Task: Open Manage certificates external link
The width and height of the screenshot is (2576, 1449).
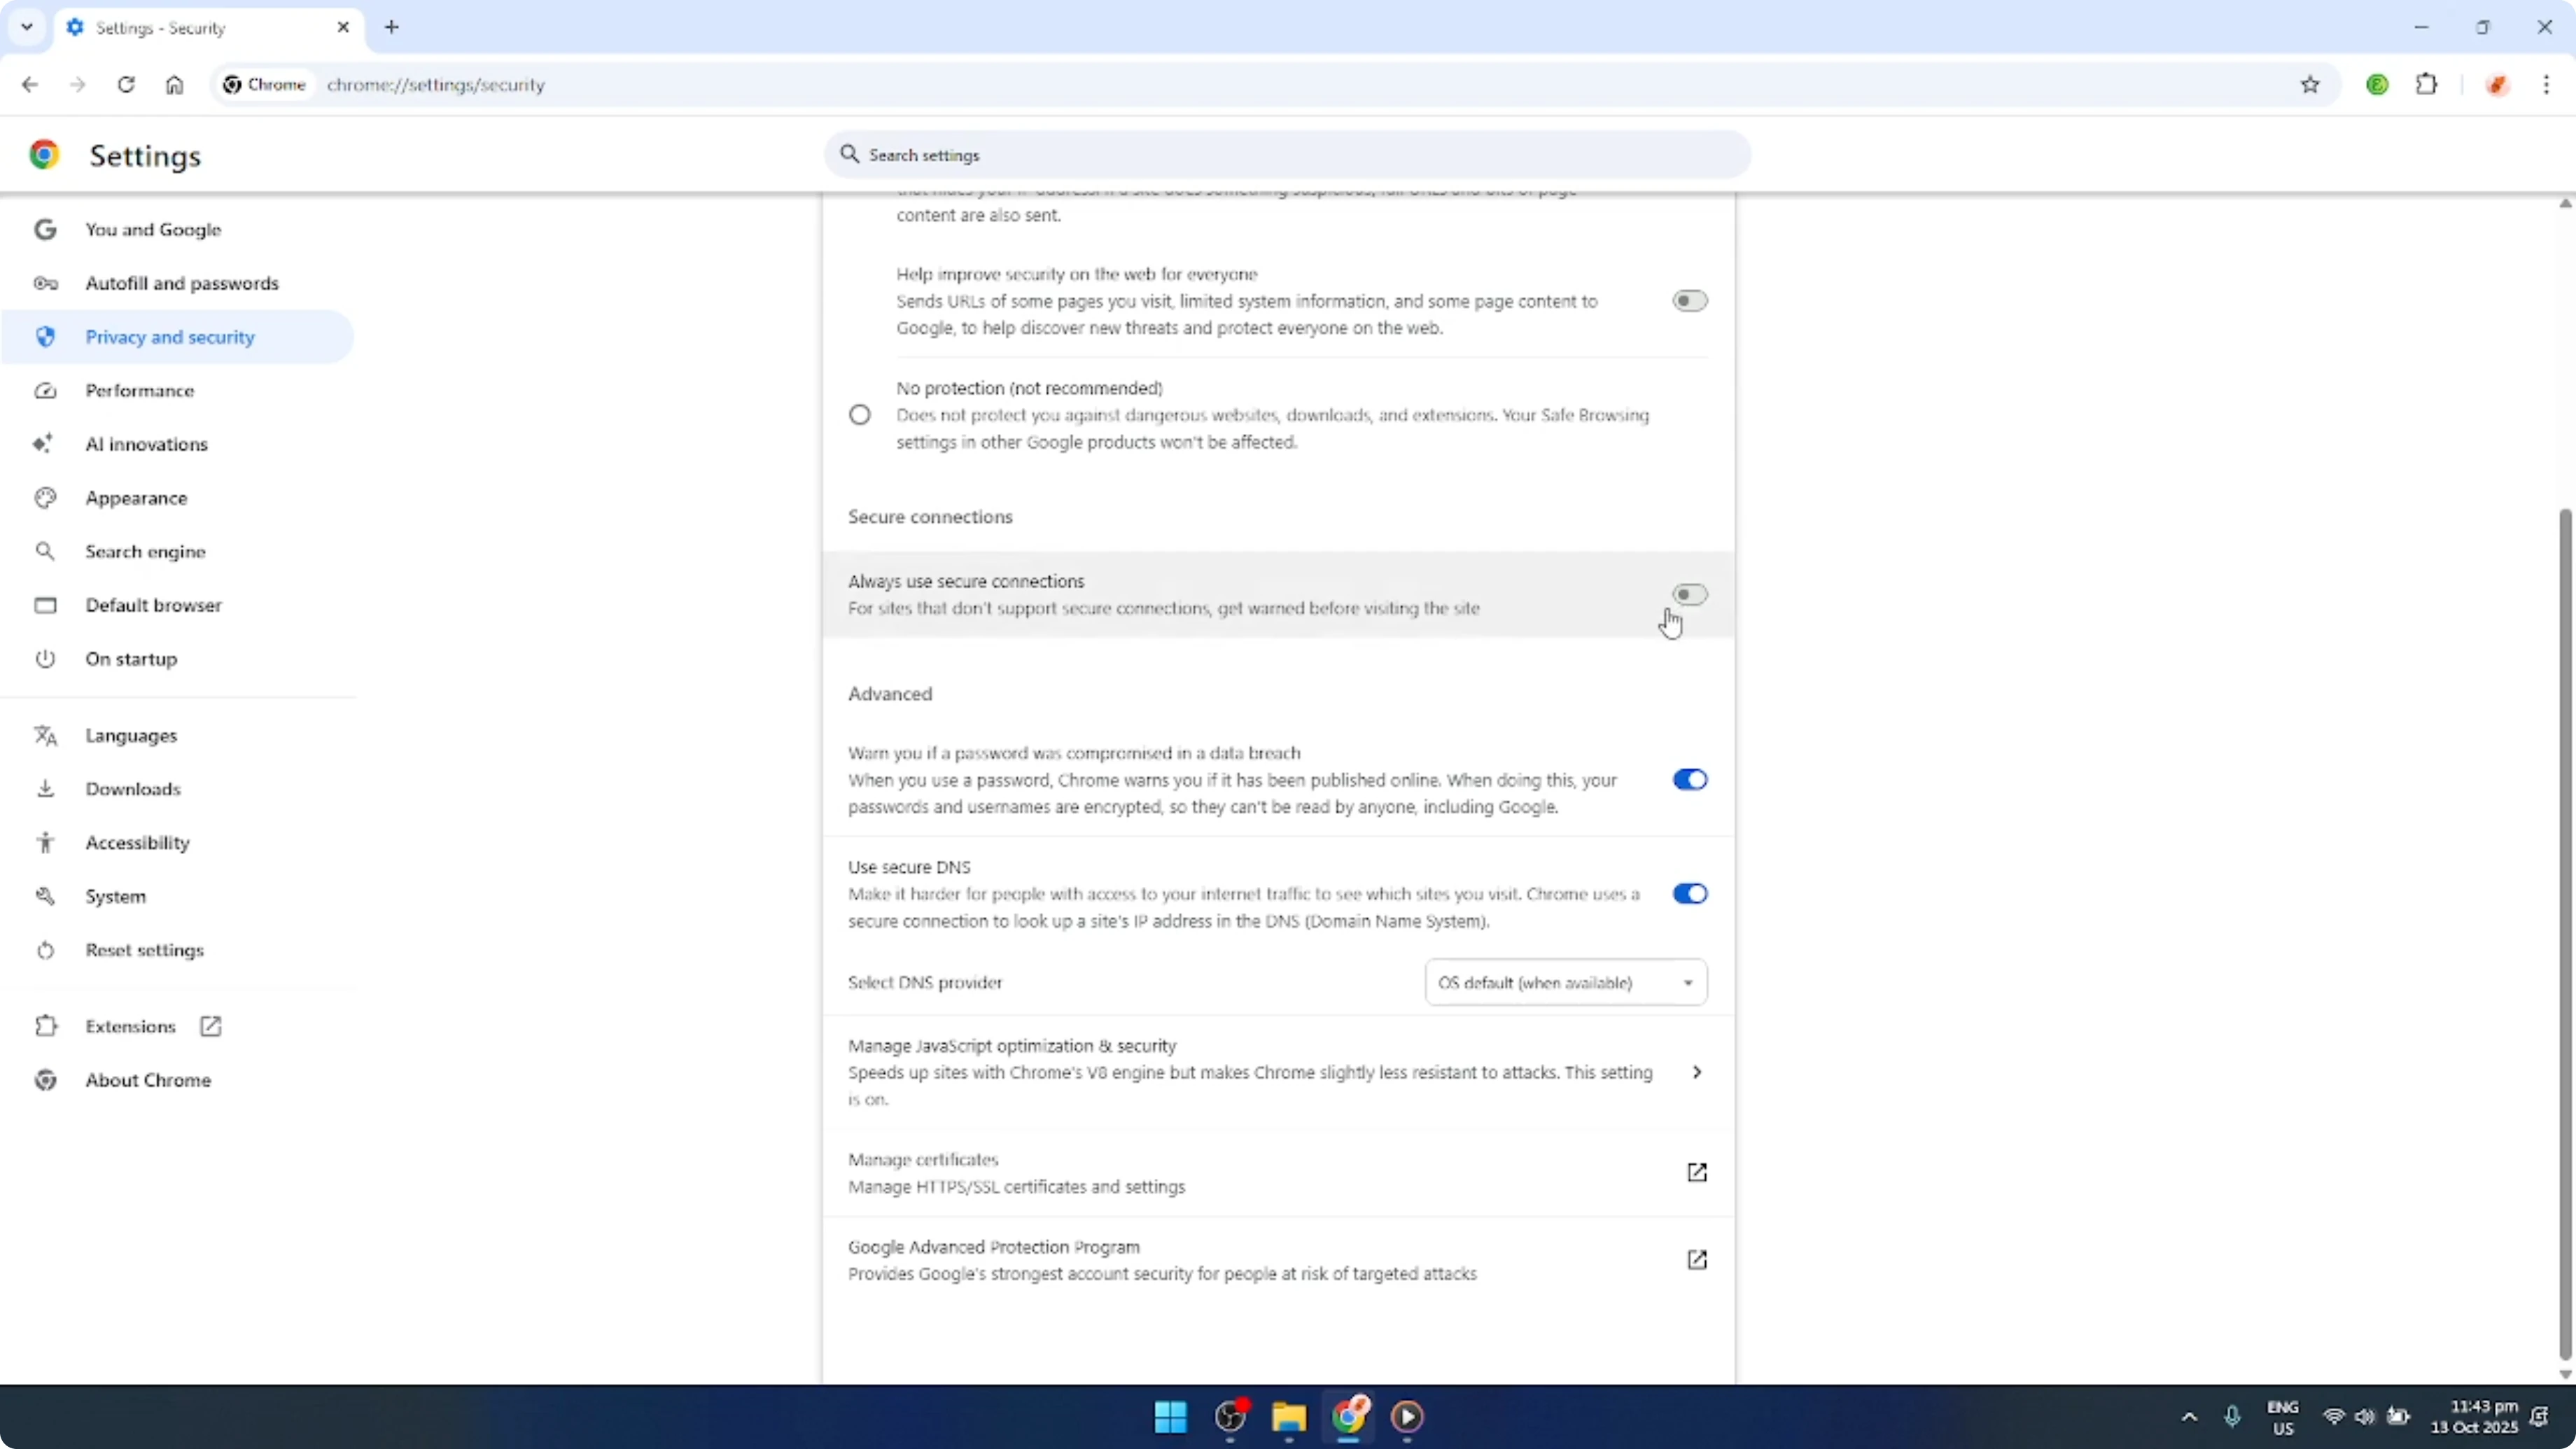Action: point(1697,1172)
